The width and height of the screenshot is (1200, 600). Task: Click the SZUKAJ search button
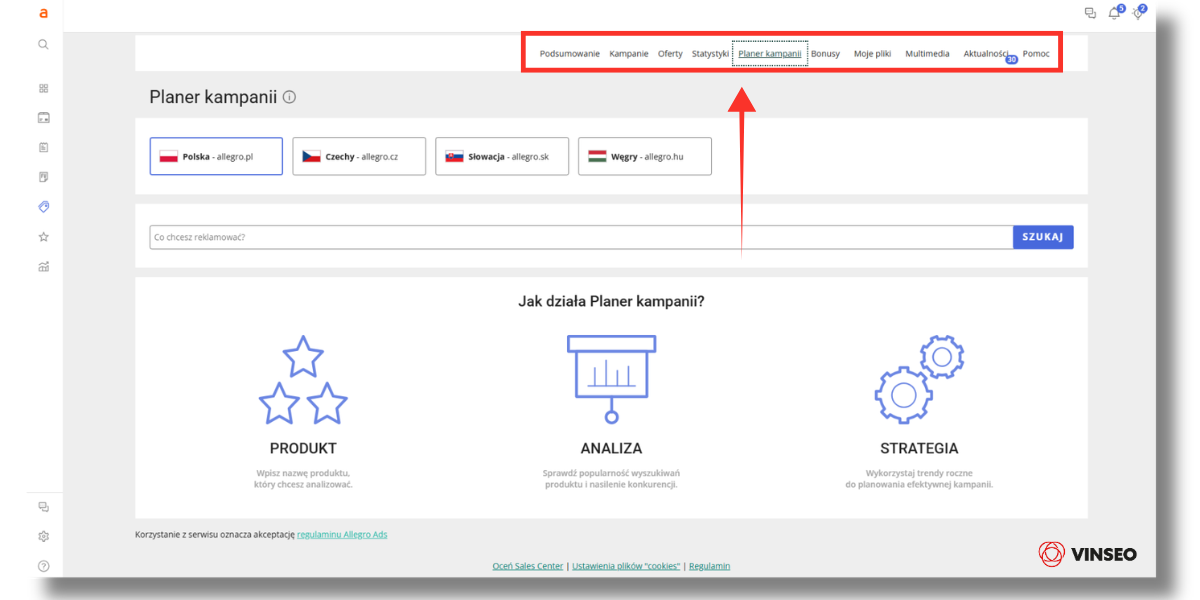[x=1043, y=237]
